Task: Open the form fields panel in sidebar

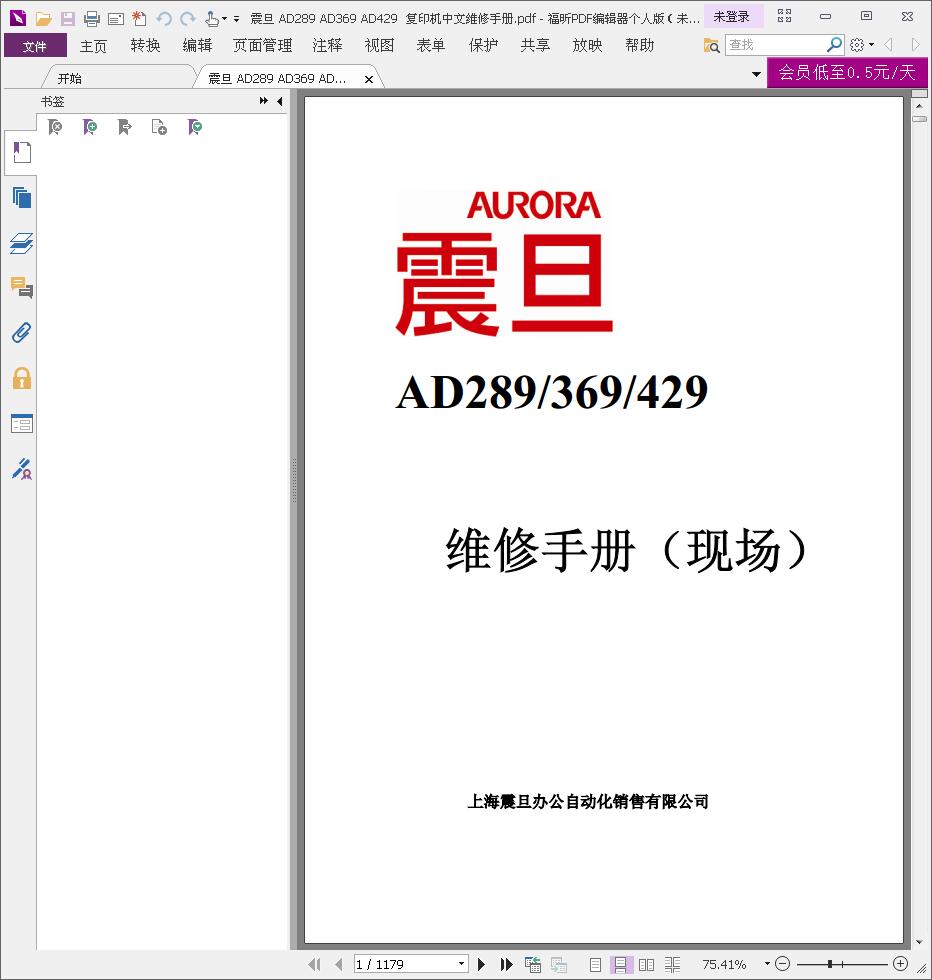Action: pyautogui.click(x=22, y=424)
